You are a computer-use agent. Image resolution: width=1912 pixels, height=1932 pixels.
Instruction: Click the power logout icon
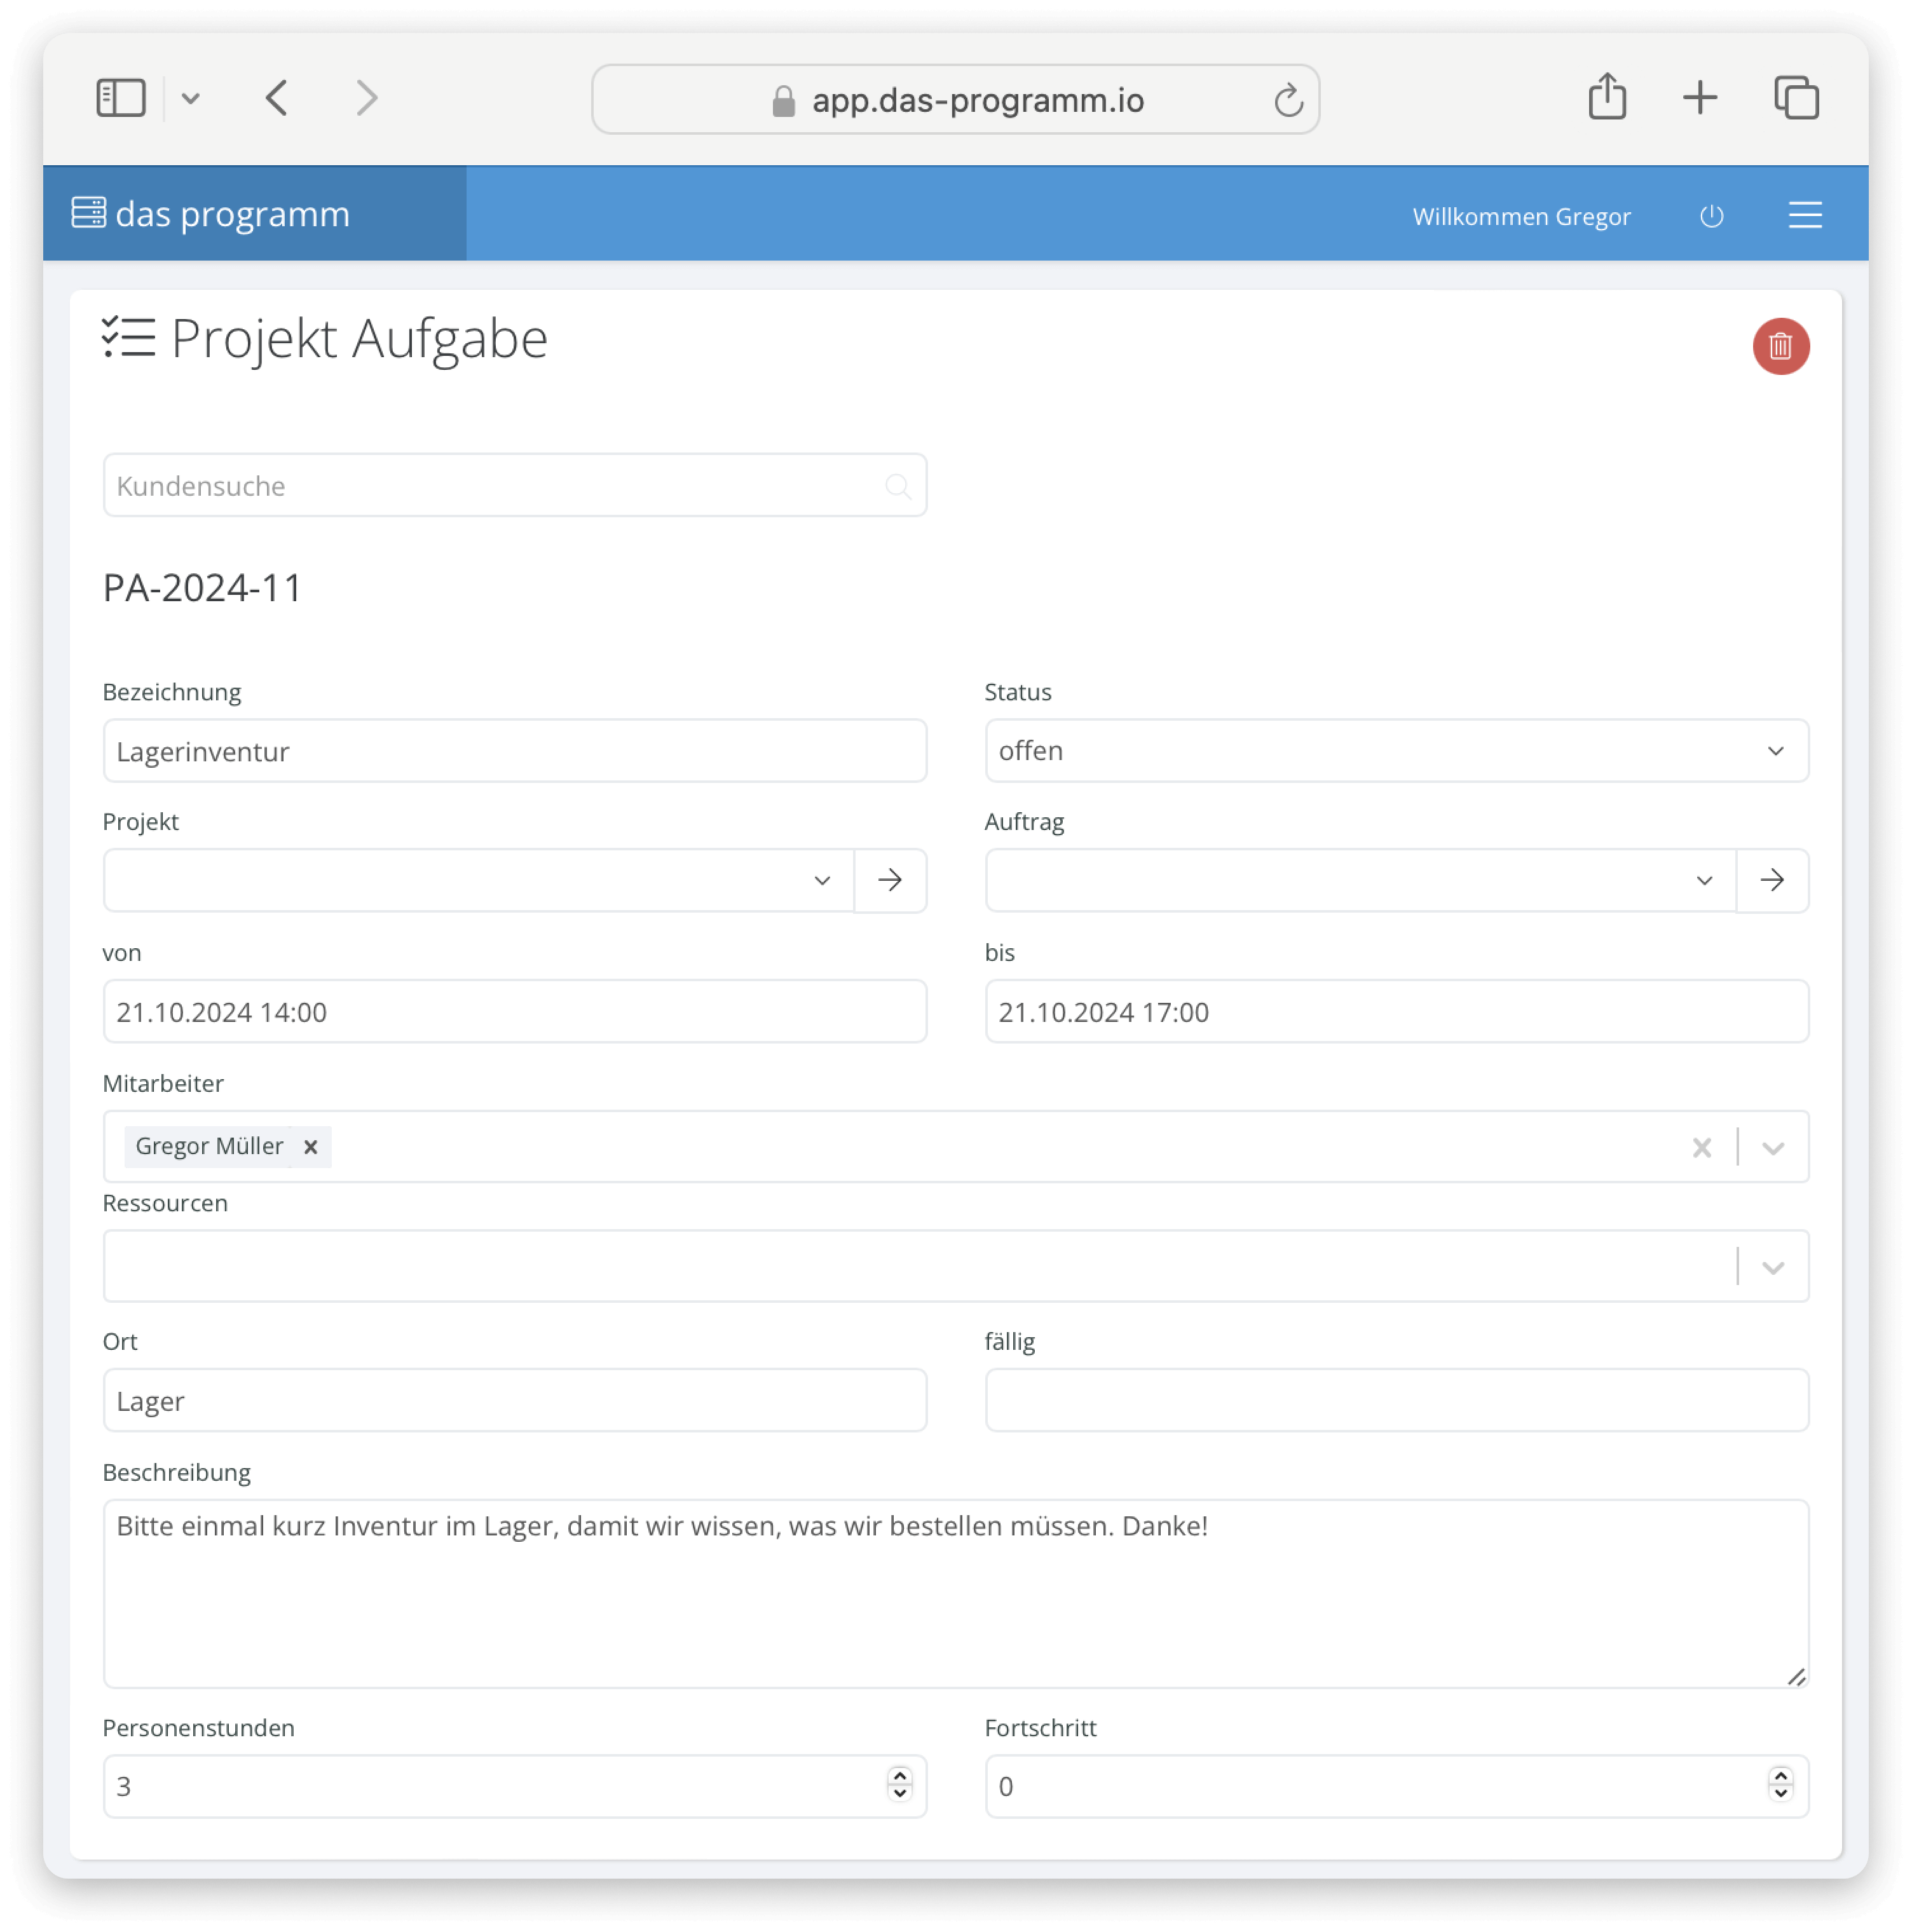[x=1711, y=216]
